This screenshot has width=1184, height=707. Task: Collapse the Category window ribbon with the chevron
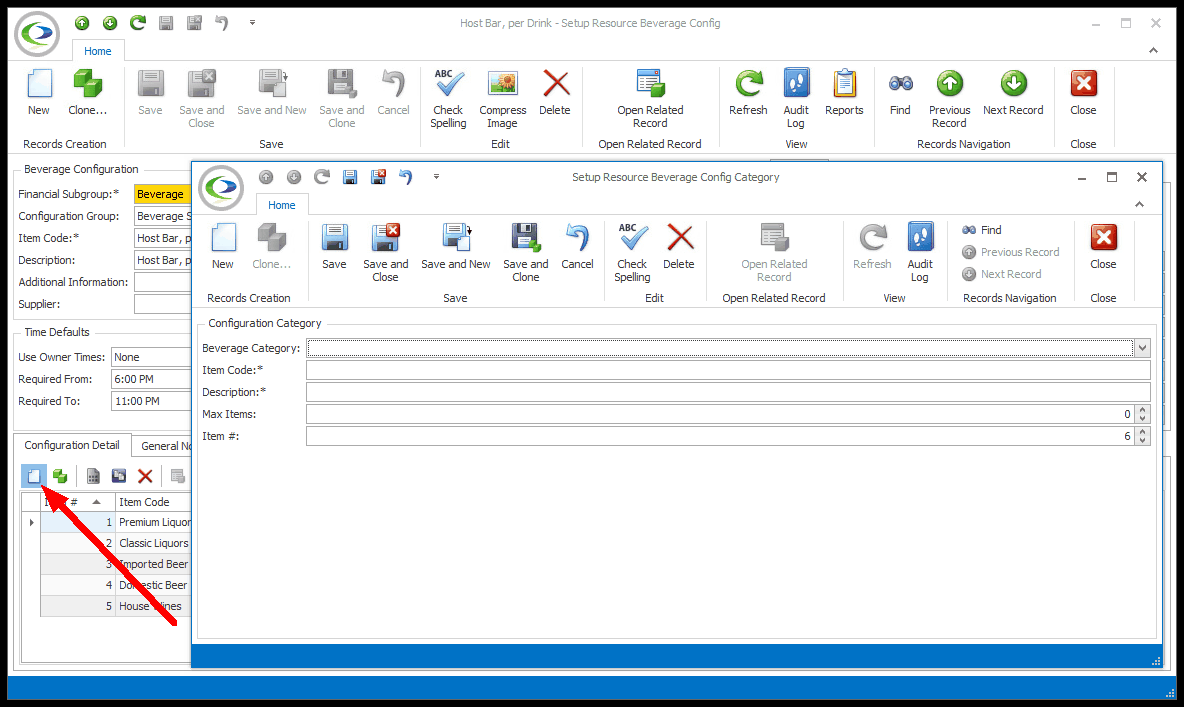pos(1139,205)
